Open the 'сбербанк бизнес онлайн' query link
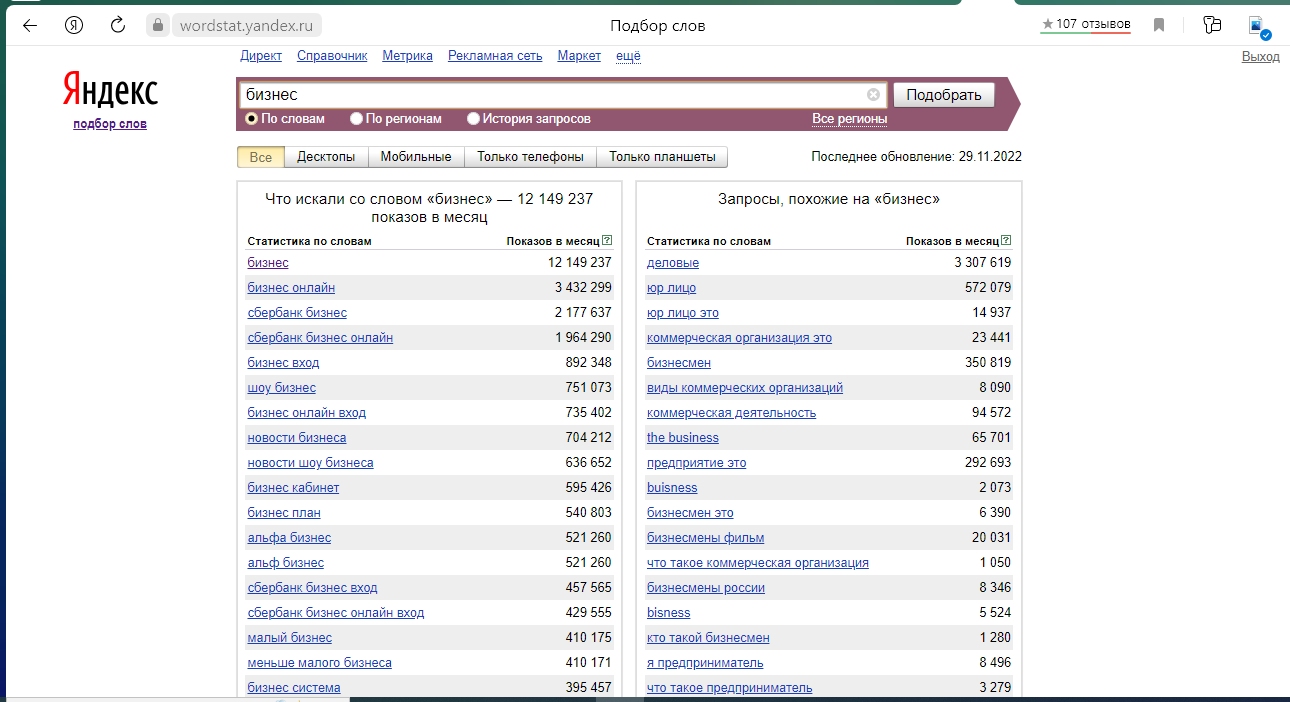 320,338
